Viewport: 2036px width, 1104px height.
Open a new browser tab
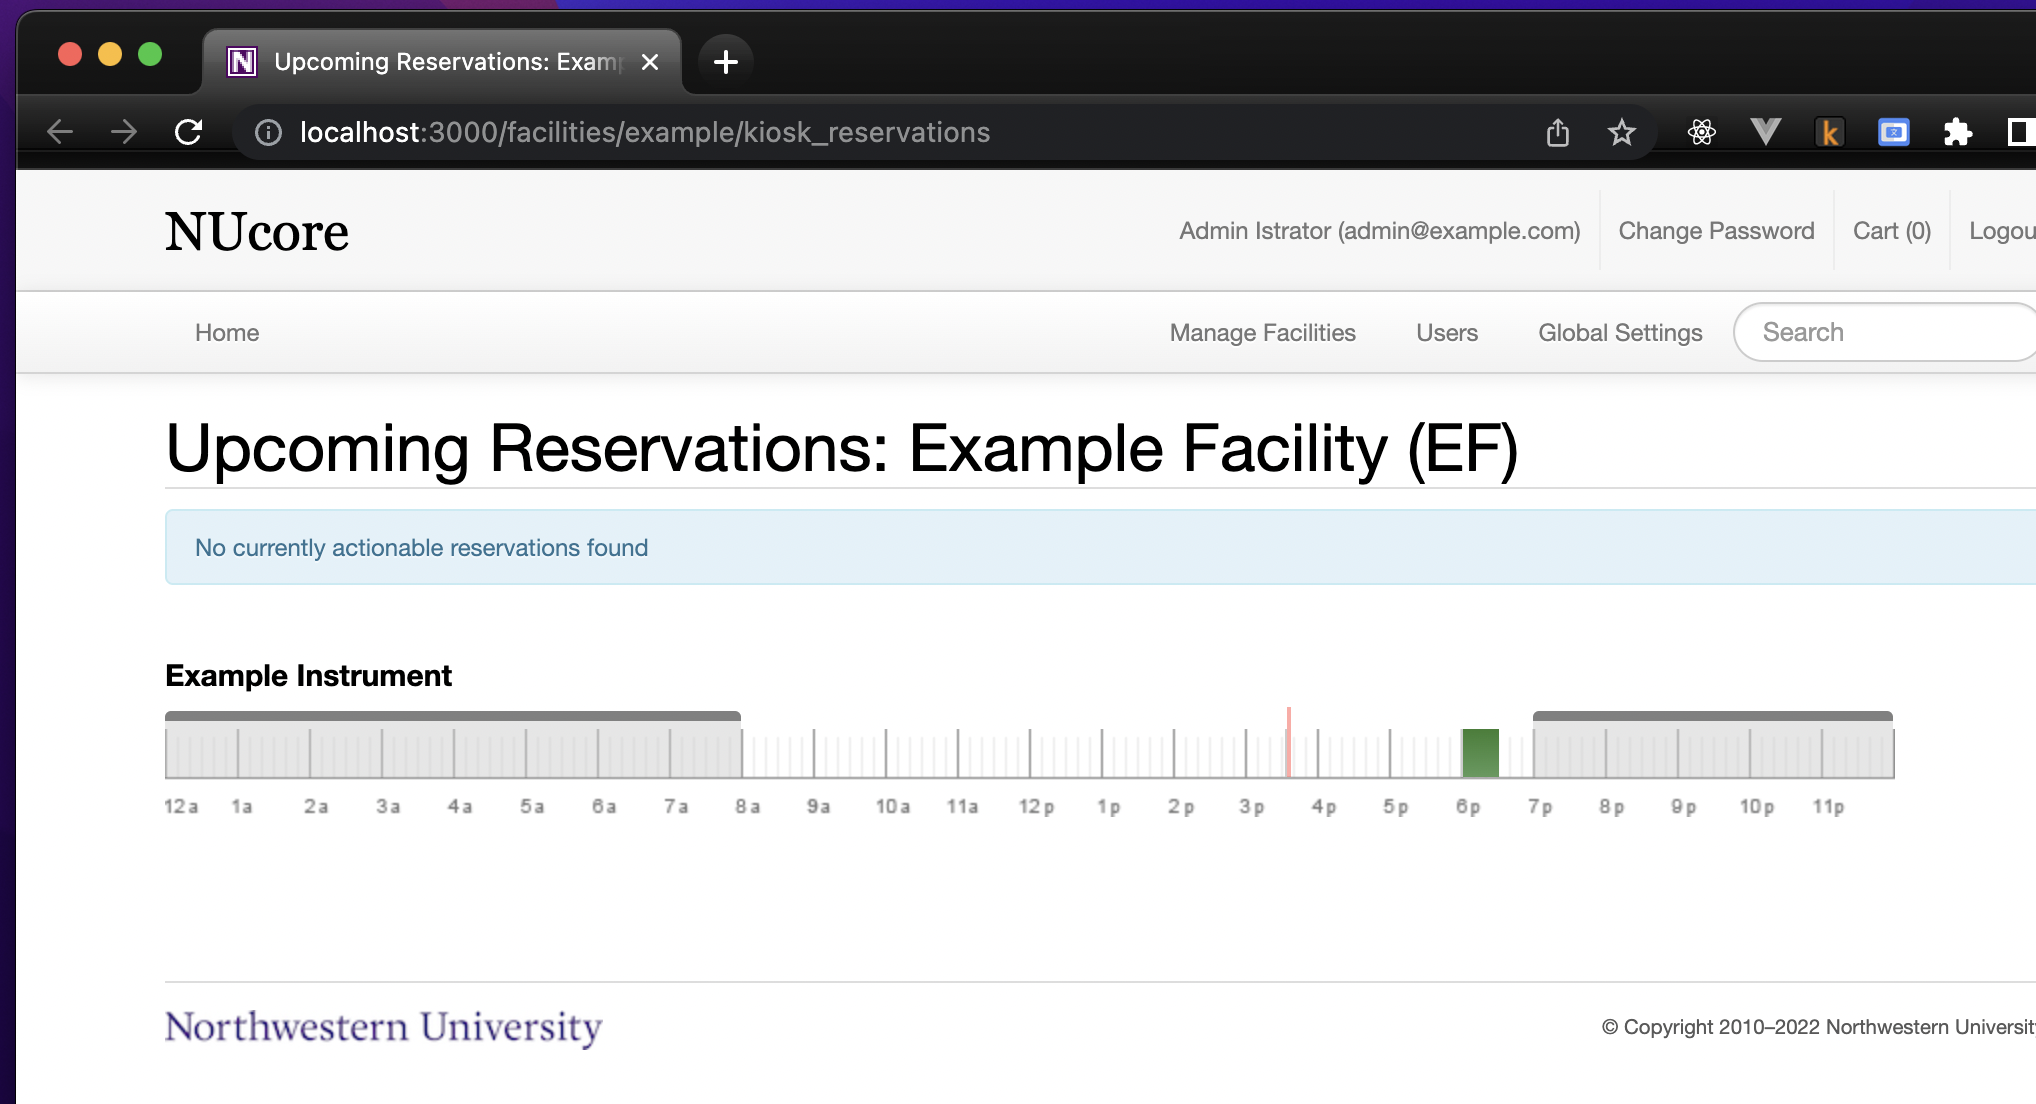(725, 62)
